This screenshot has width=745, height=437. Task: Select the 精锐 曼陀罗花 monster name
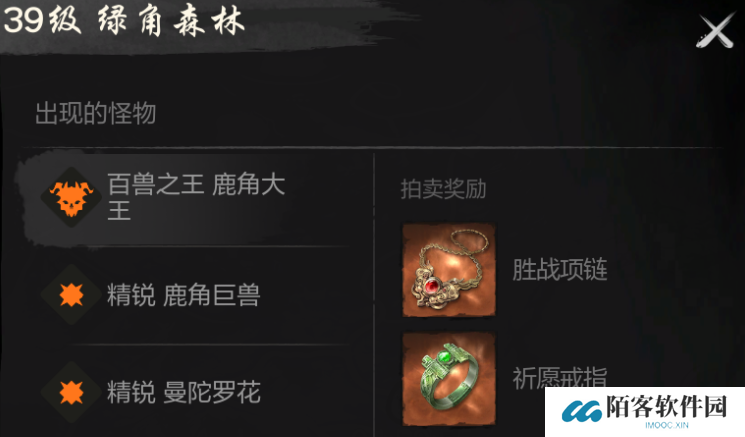click(x=183, y=392)
